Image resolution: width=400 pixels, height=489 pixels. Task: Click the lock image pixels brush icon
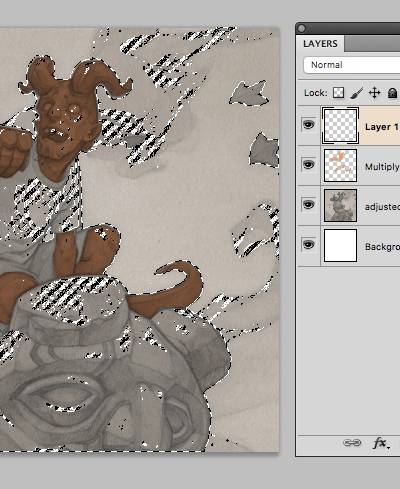(357, 93)
